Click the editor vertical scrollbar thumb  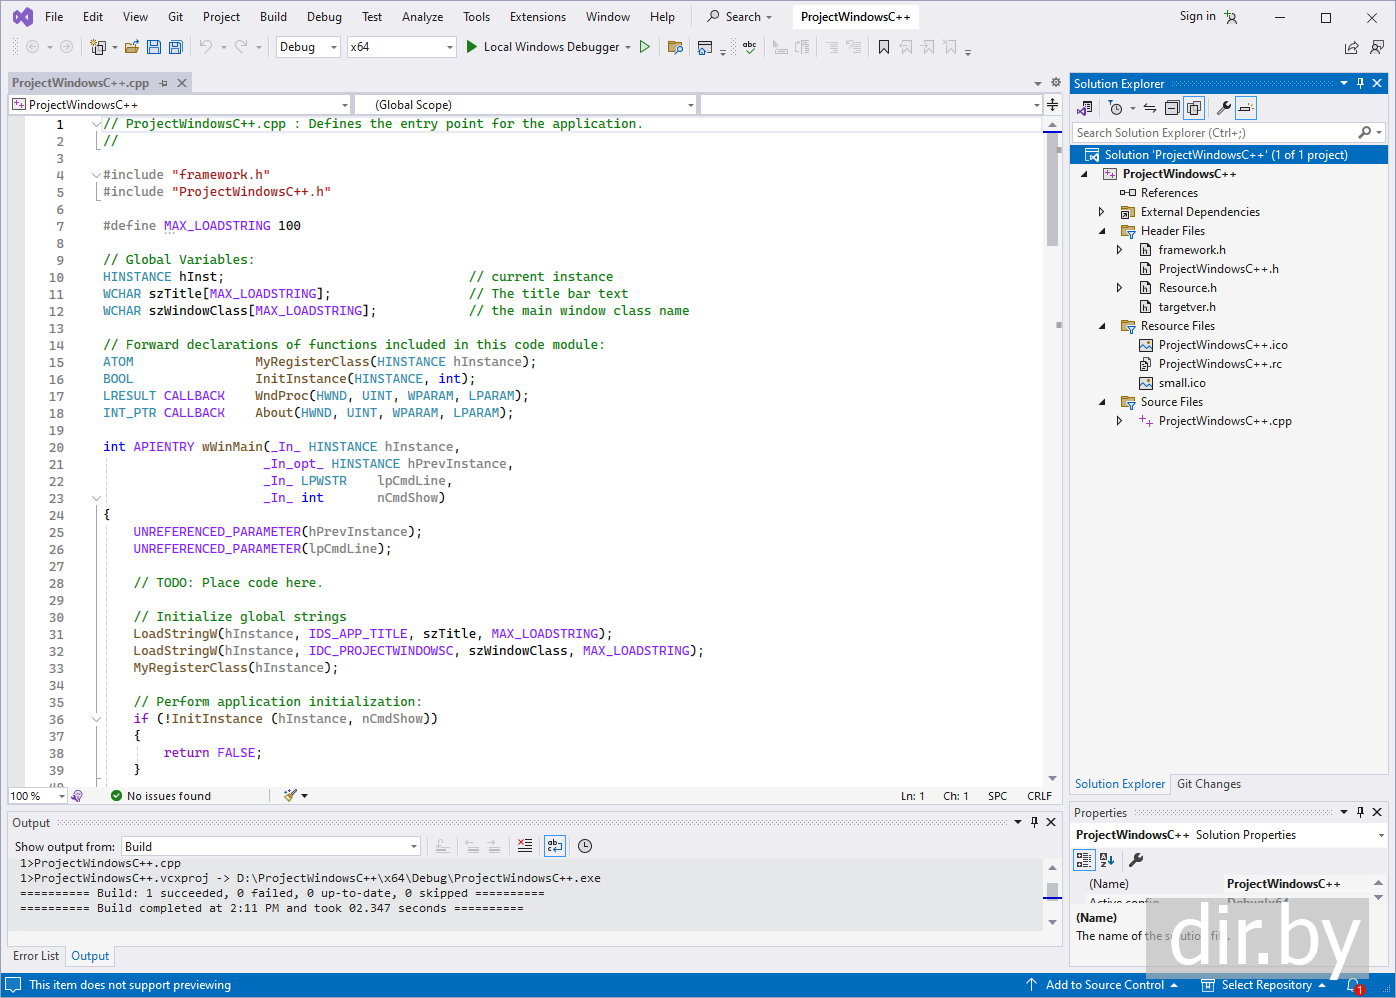point(1052,190)
